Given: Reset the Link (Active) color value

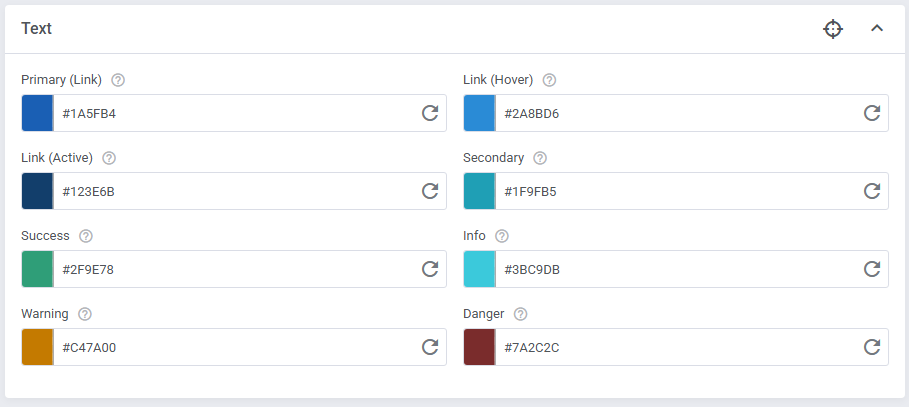Looking at the screenshot, I should coord(430,191).
